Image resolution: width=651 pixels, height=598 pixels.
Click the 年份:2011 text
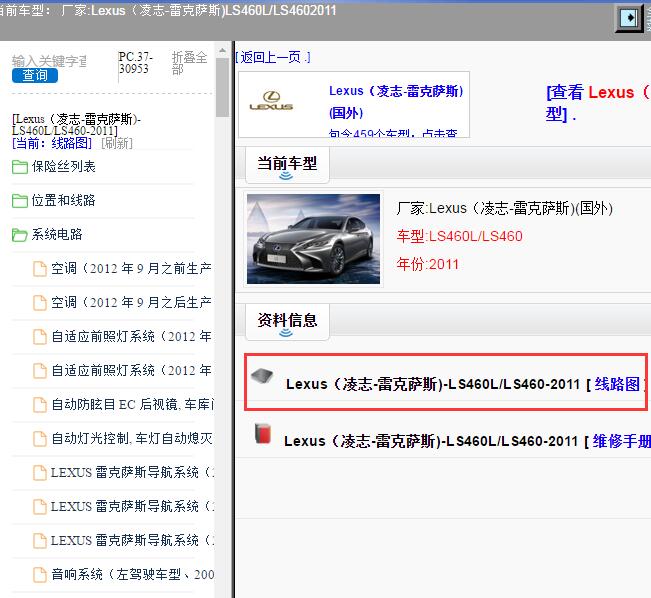(x=427, y=264)
